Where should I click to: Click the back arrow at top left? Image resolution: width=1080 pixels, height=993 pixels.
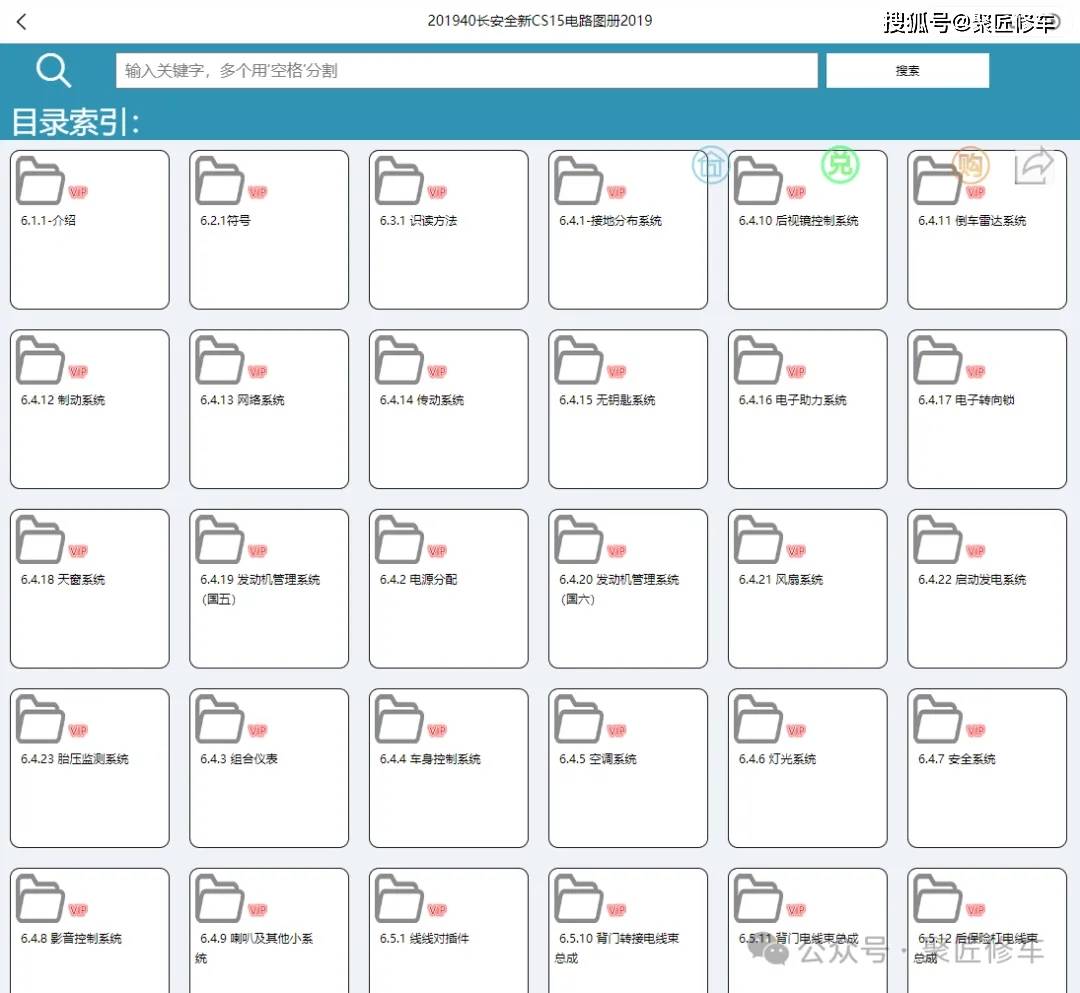tap(22, 21)
